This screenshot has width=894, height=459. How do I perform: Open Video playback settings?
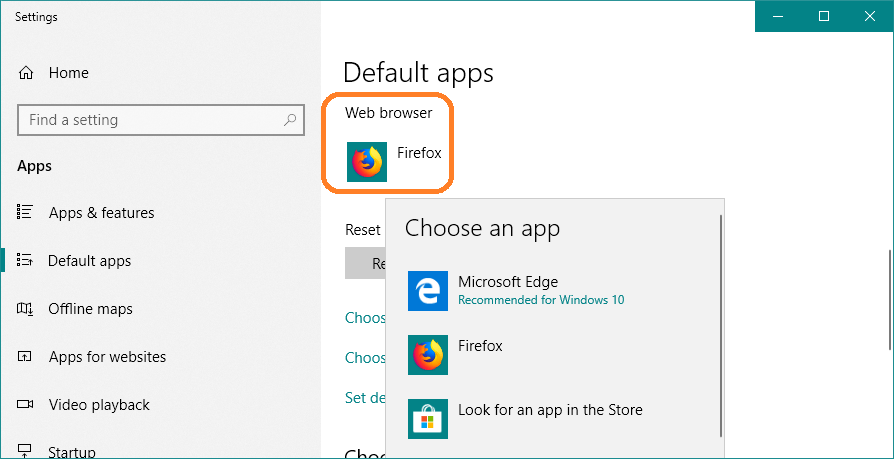99,405
